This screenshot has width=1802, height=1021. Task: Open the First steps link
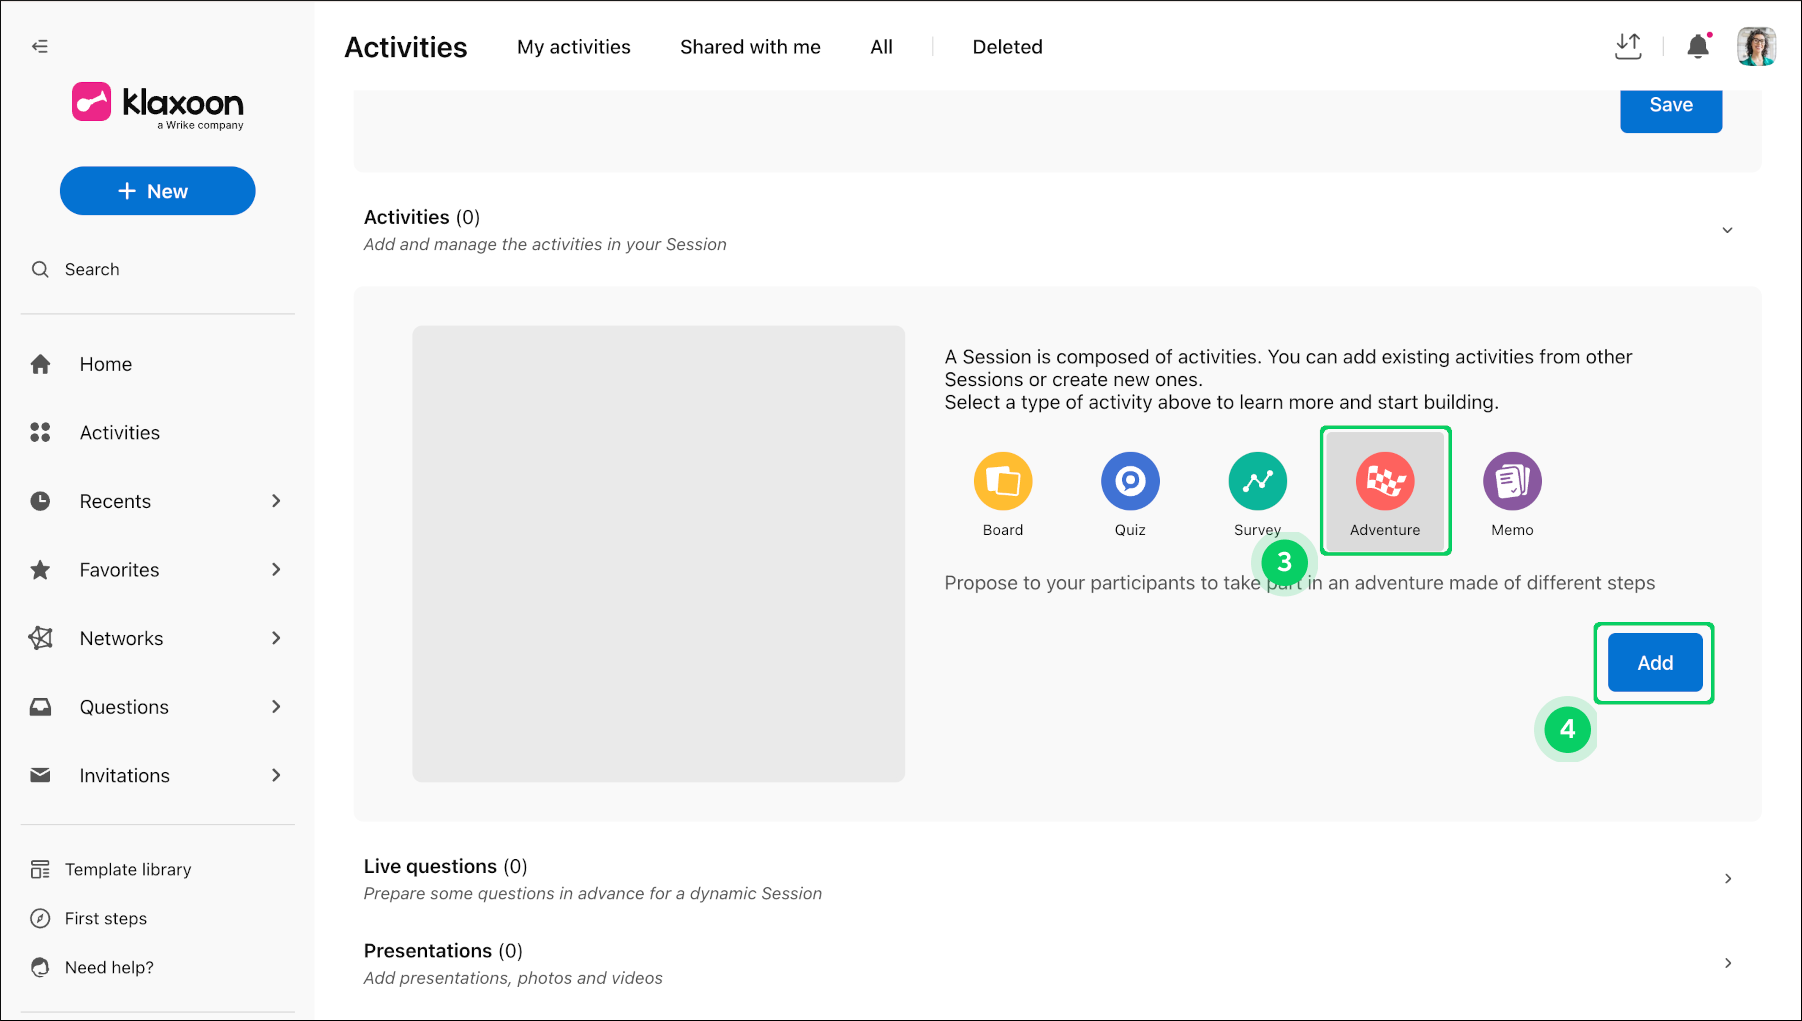pos(106,919)
